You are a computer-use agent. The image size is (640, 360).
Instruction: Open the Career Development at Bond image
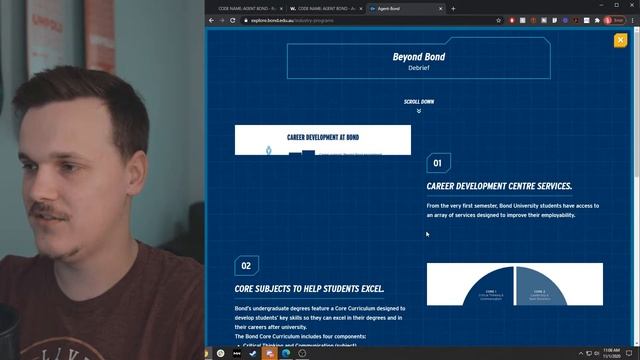pos(323,140)
